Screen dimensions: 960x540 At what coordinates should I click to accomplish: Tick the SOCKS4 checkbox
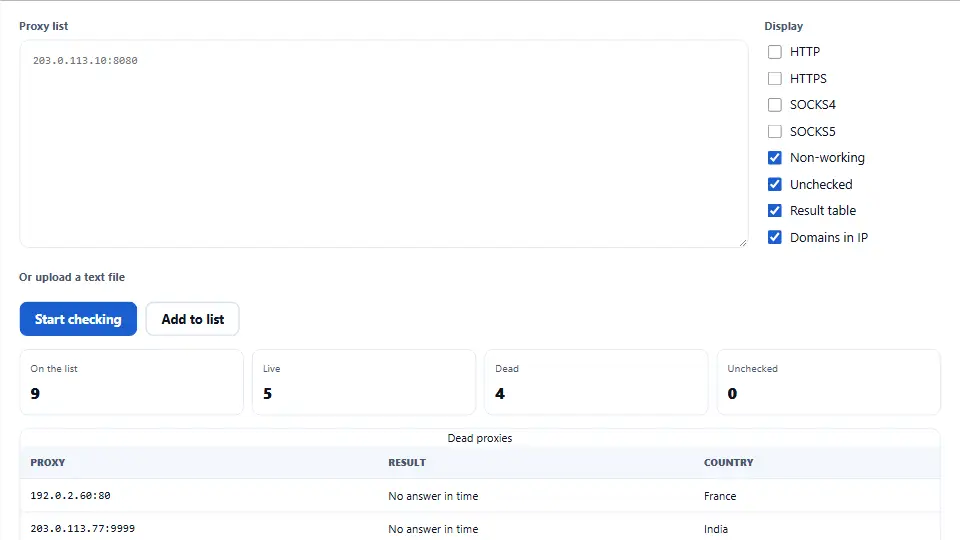click(774, 105)
